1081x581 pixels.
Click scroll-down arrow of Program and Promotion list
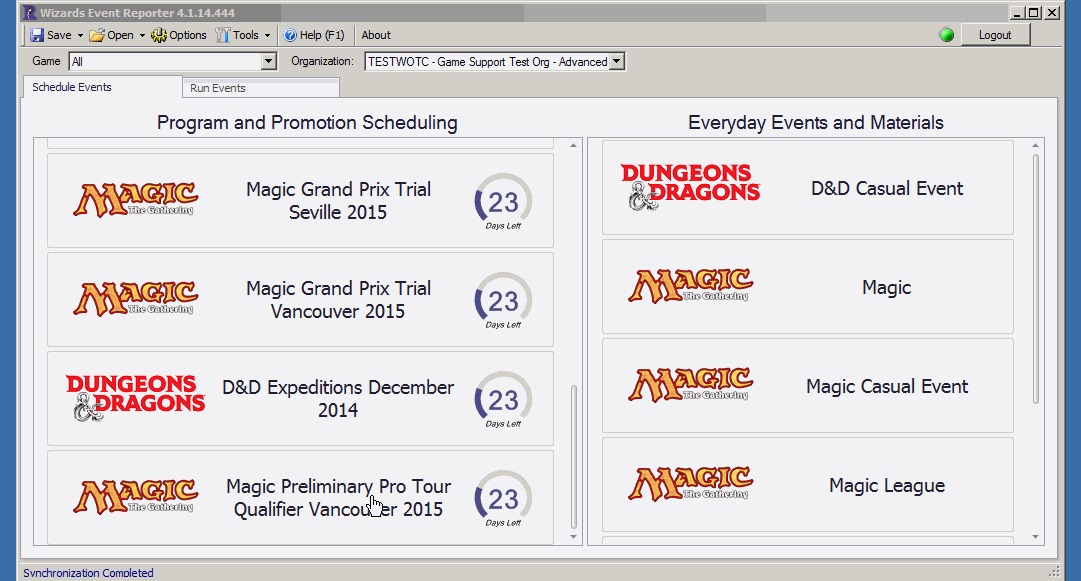click(574, 537)
